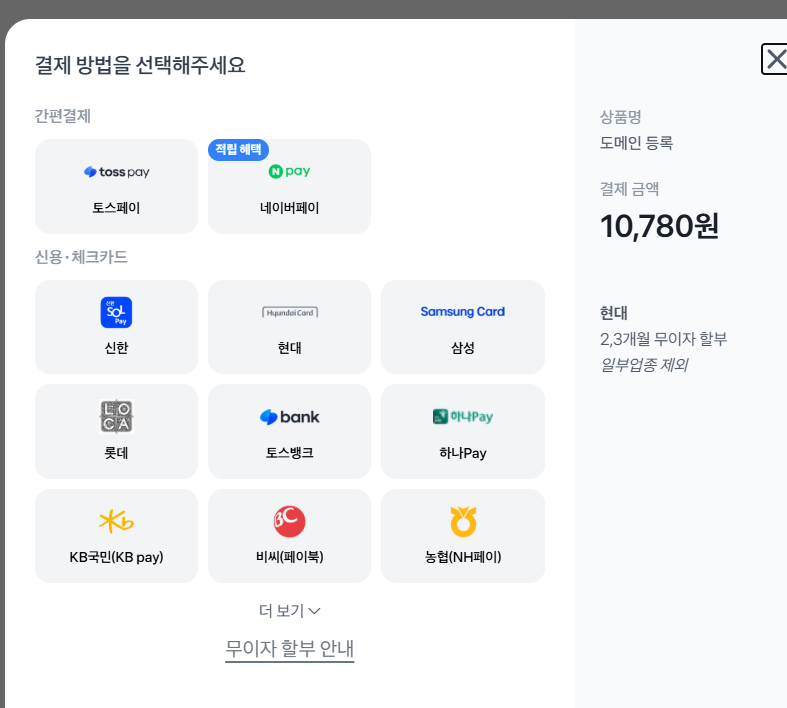Screen dimensions: 787x708
Task: Click the 10,780원 payment amount
Action: (660, 226)
